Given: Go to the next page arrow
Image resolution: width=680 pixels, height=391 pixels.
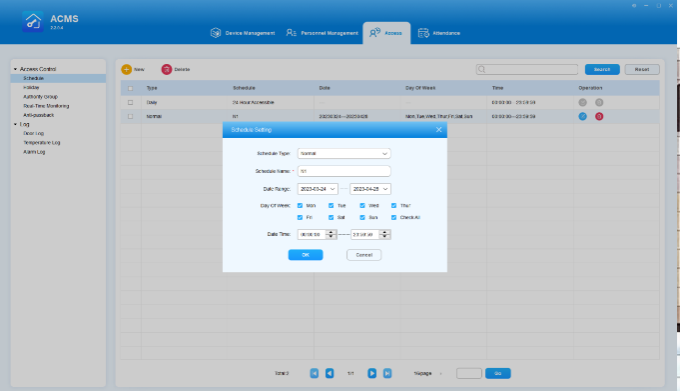Looking at the screenshot, I should click(x=372, y=373).
